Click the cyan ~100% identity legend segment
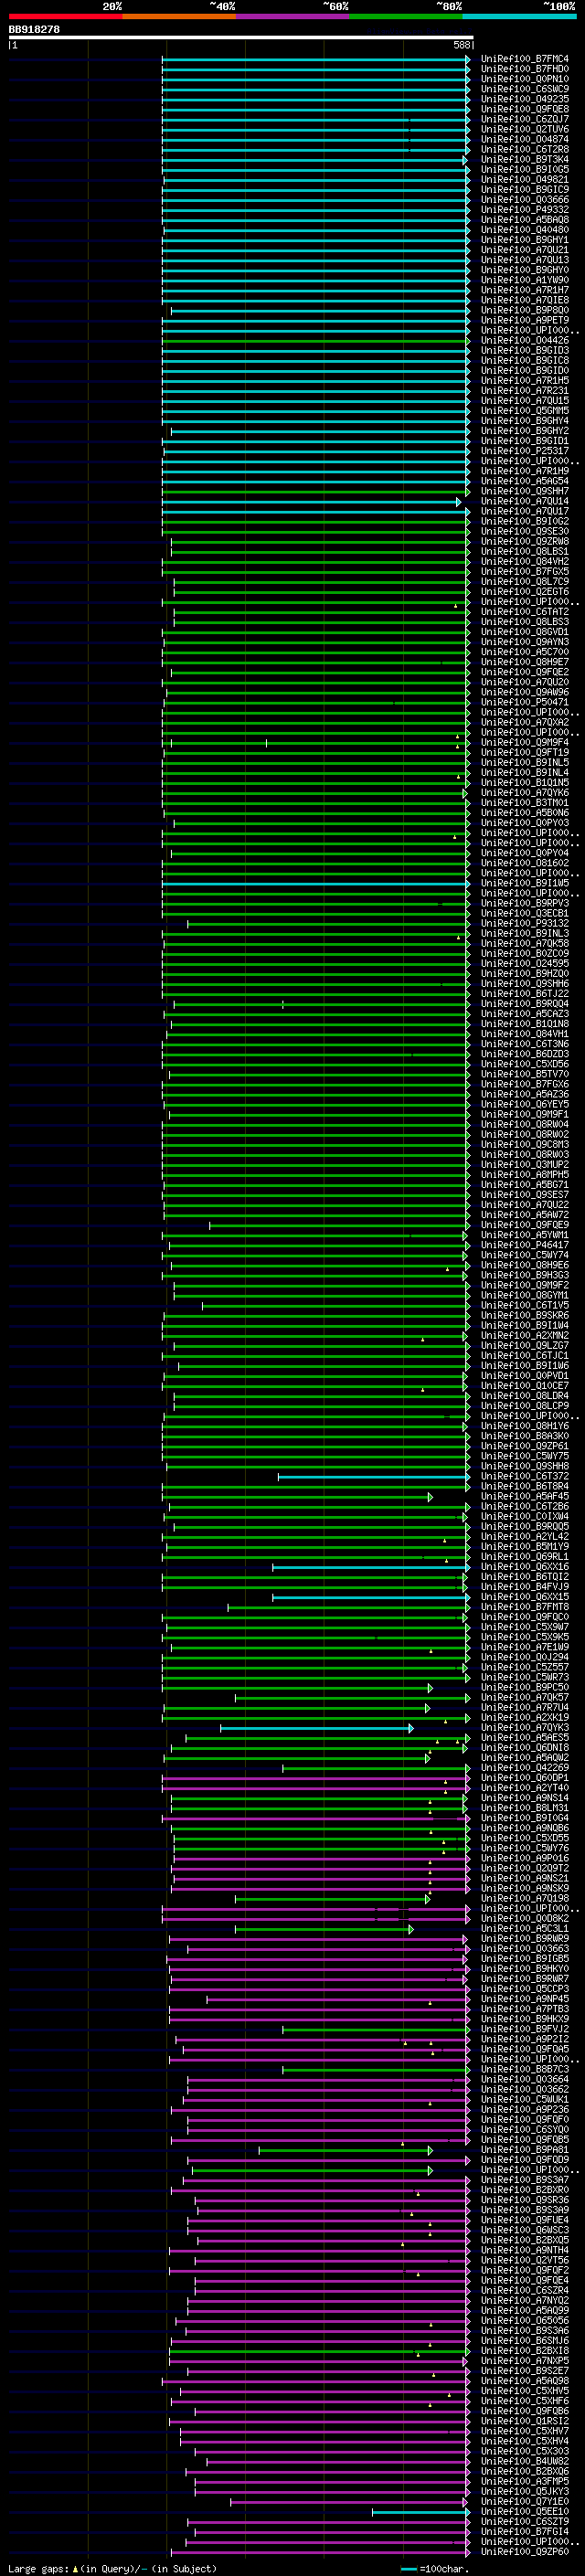Image resolution: width=585 pixels, height=2576 pixels. click(519, 16)
